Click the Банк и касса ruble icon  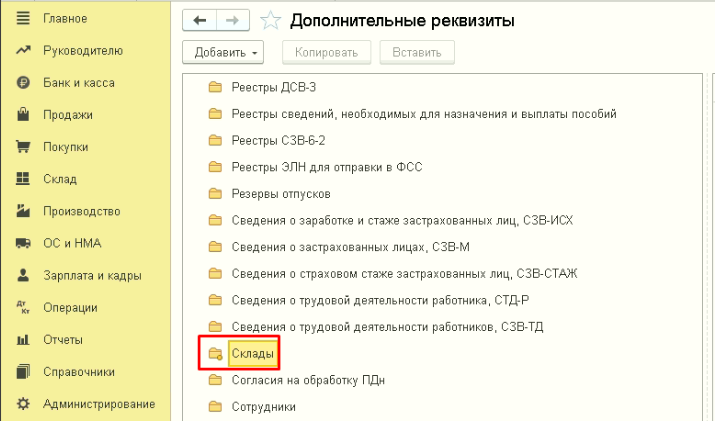23,83
